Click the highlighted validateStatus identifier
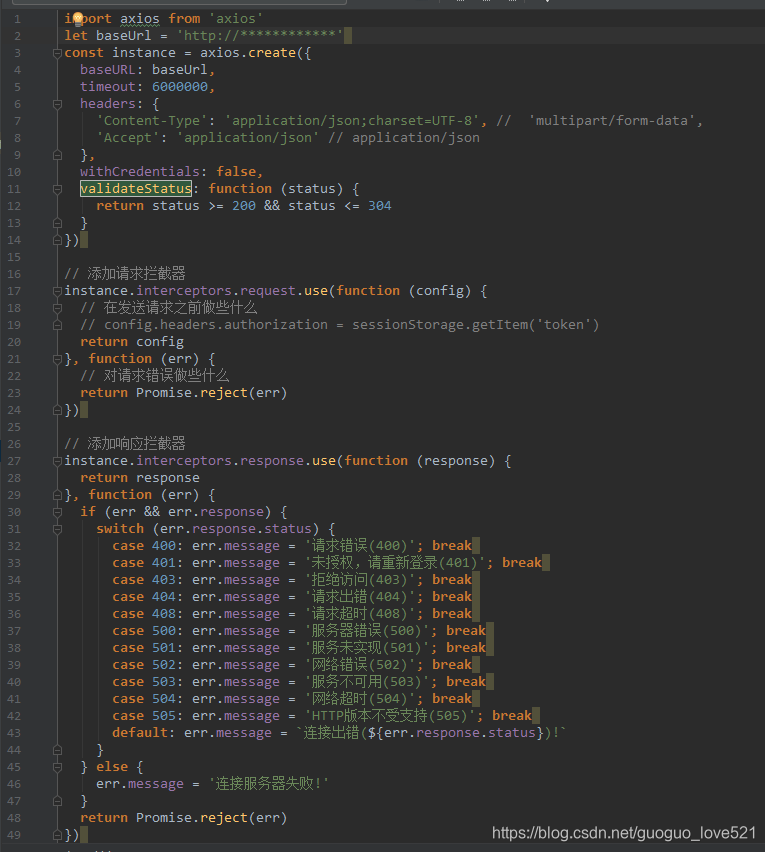The height and width of the screenshot is (852, 765). tap(136, 189)
